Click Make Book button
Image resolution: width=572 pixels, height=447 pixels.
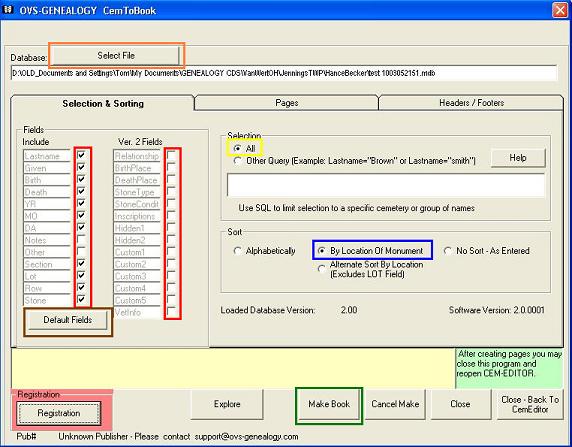329,404
